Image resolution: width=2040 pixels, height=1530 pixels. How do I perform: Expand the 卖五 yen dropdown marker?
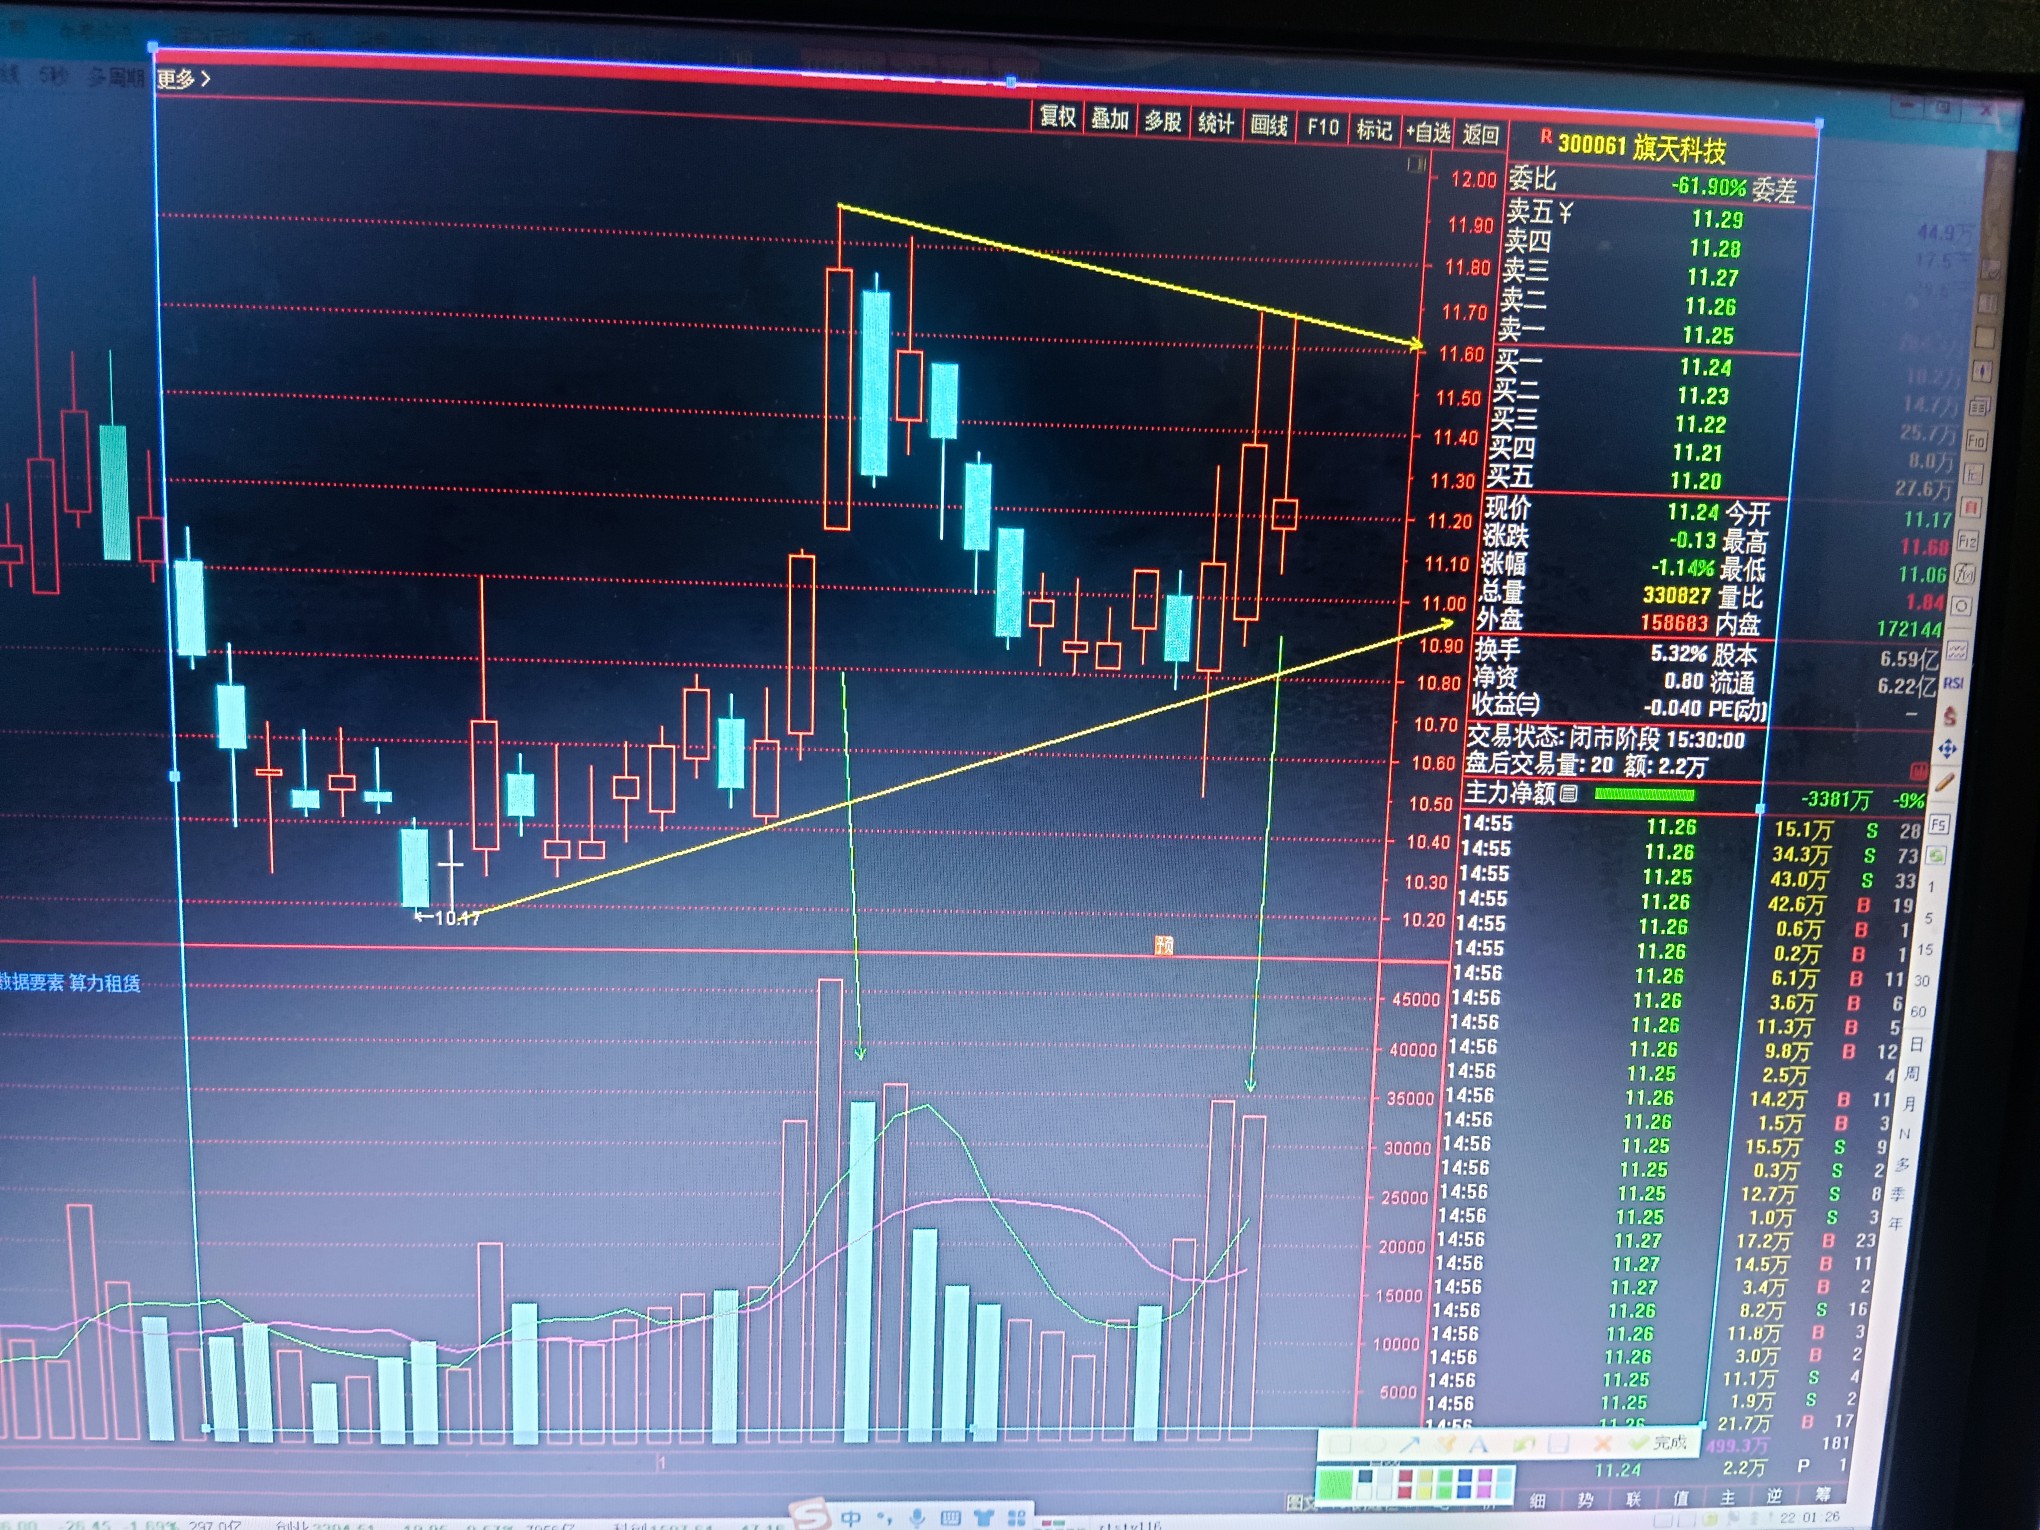(x=1565, y=213)
